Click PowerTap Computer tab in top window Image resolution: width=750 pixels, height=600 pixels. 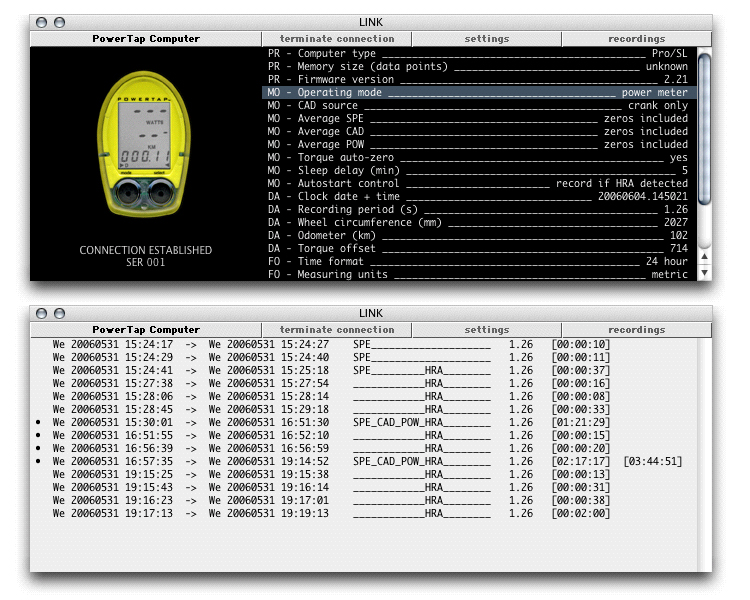[x=146, y=39]
